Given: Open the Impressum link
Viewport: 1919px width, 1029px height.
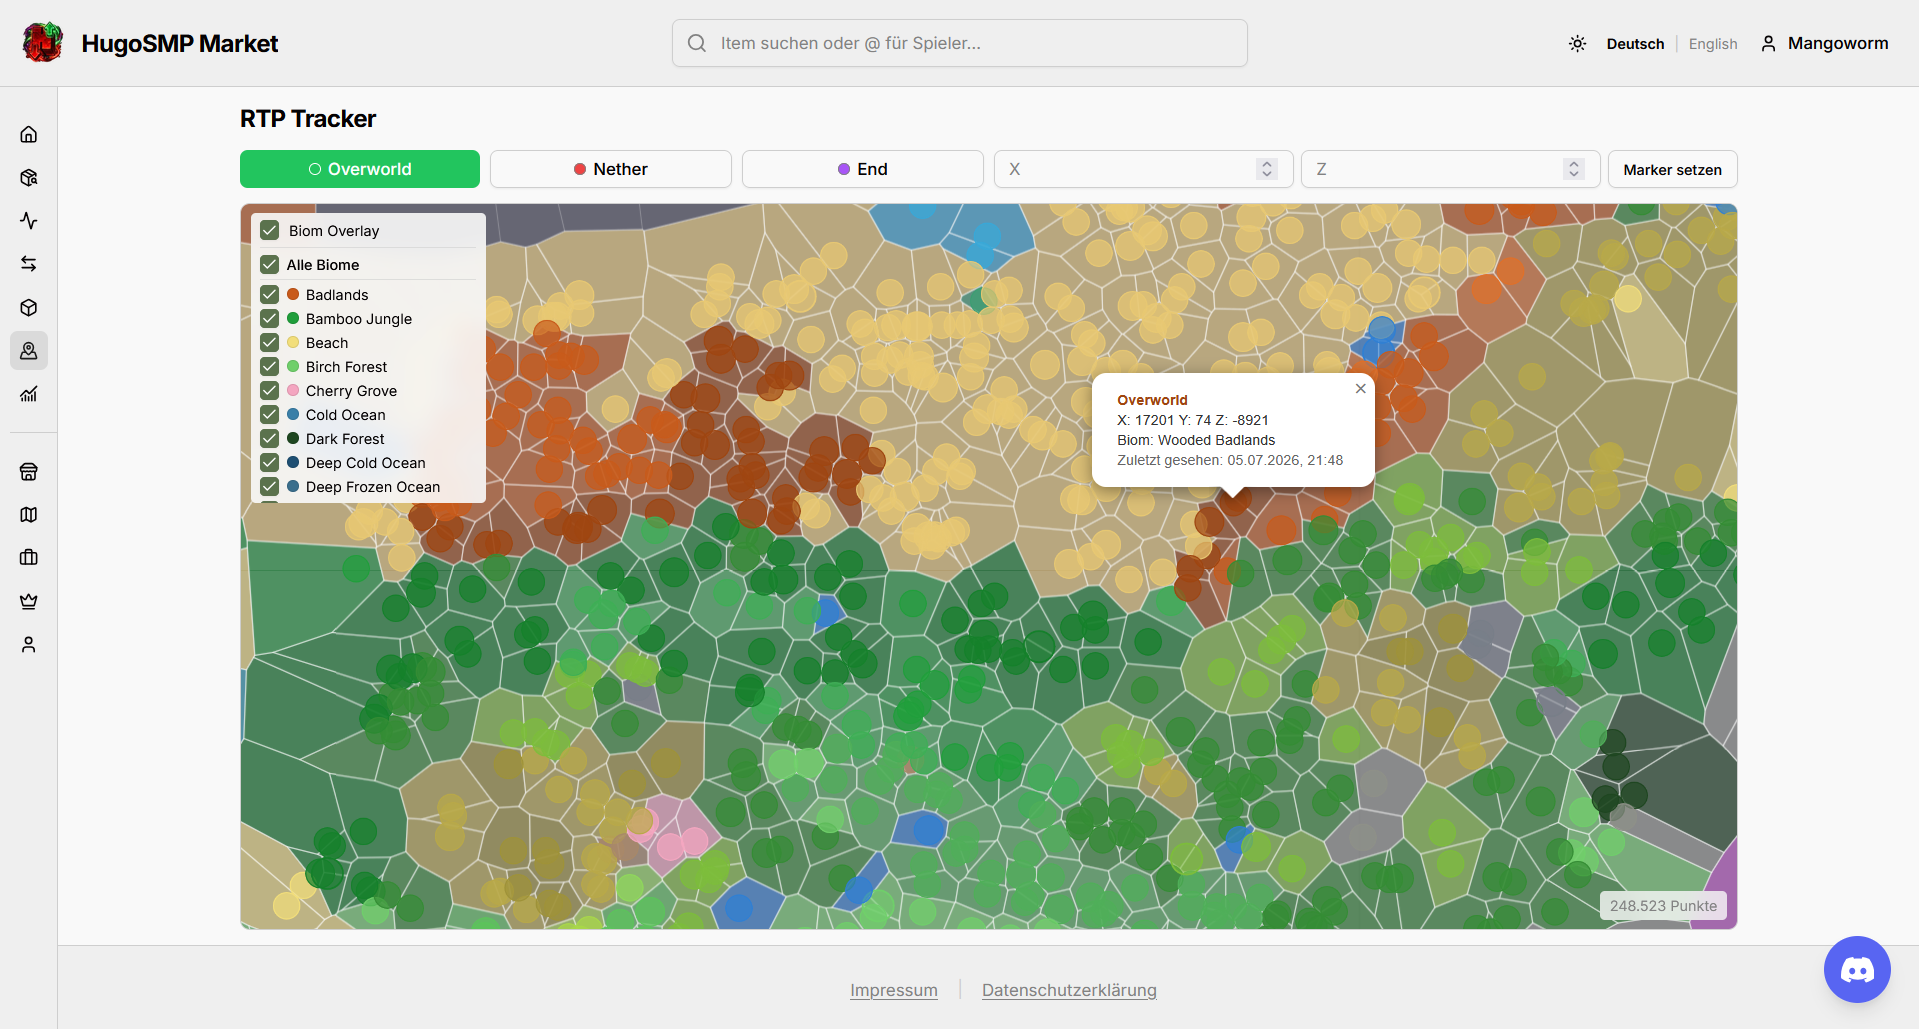Looking at the screenshot, I should tap(894, 990).
